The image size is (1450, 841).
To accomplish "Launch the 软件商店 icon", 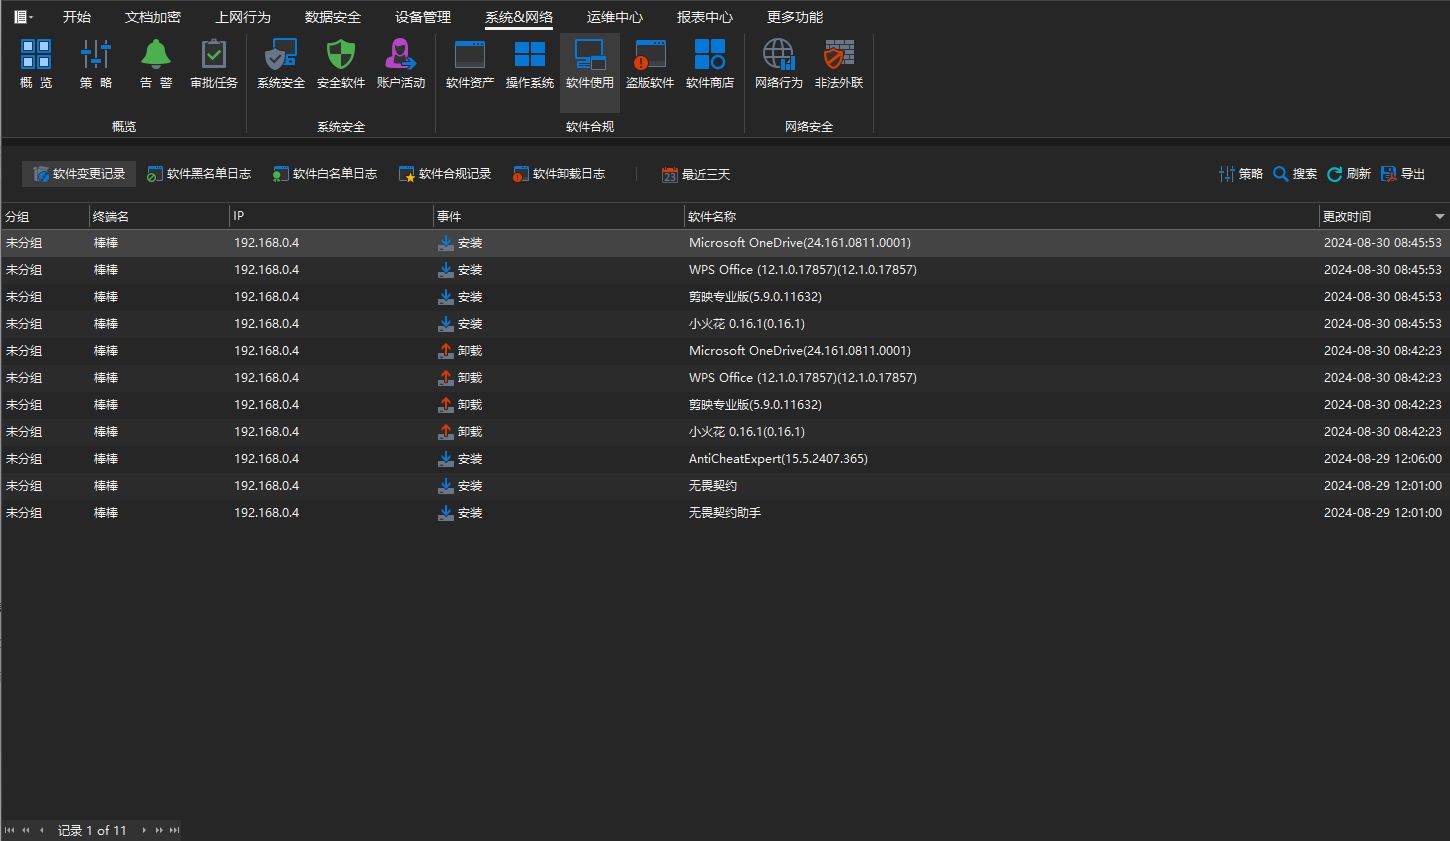I will 709,62.
